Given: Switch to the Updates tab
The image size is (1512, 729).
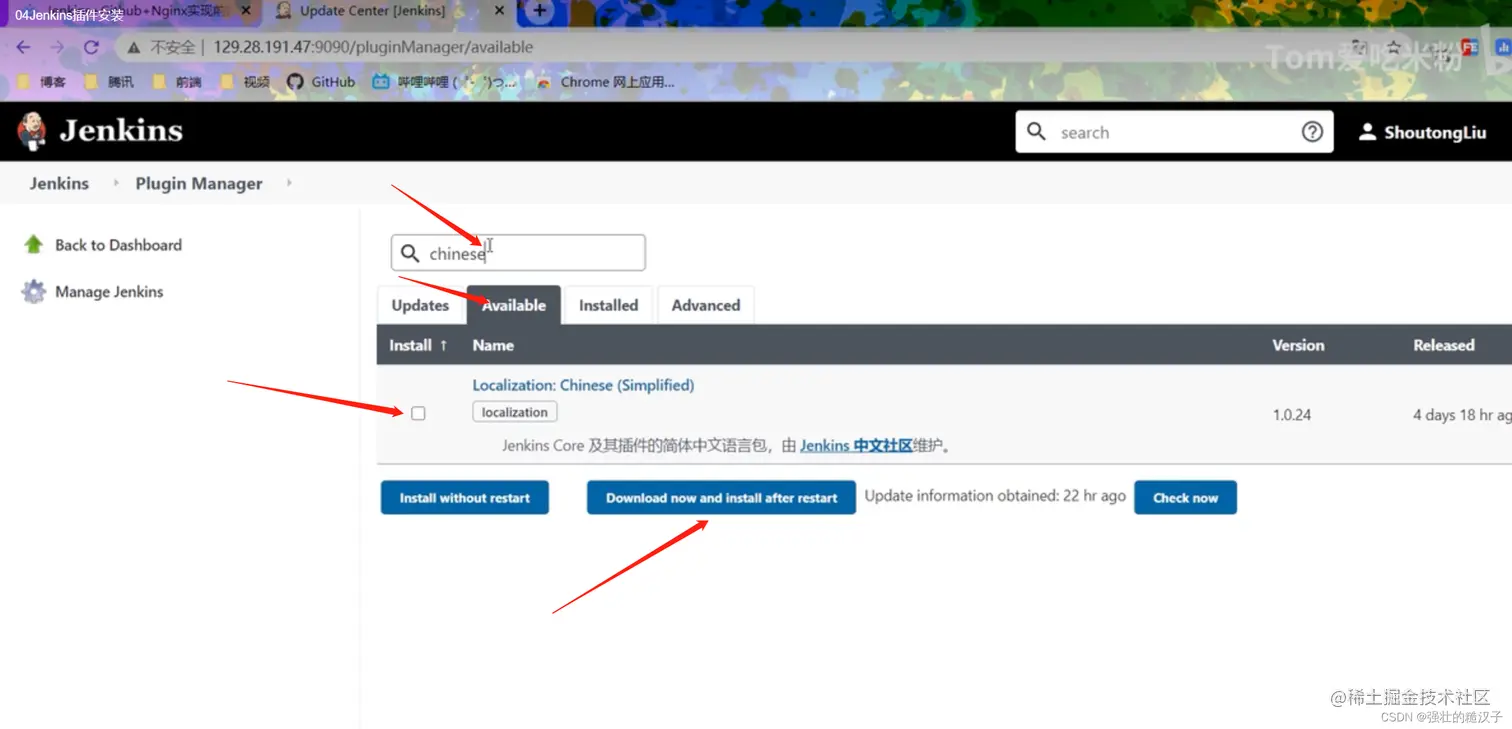Looking at the screenshot, I should click(x=420, y=305).
